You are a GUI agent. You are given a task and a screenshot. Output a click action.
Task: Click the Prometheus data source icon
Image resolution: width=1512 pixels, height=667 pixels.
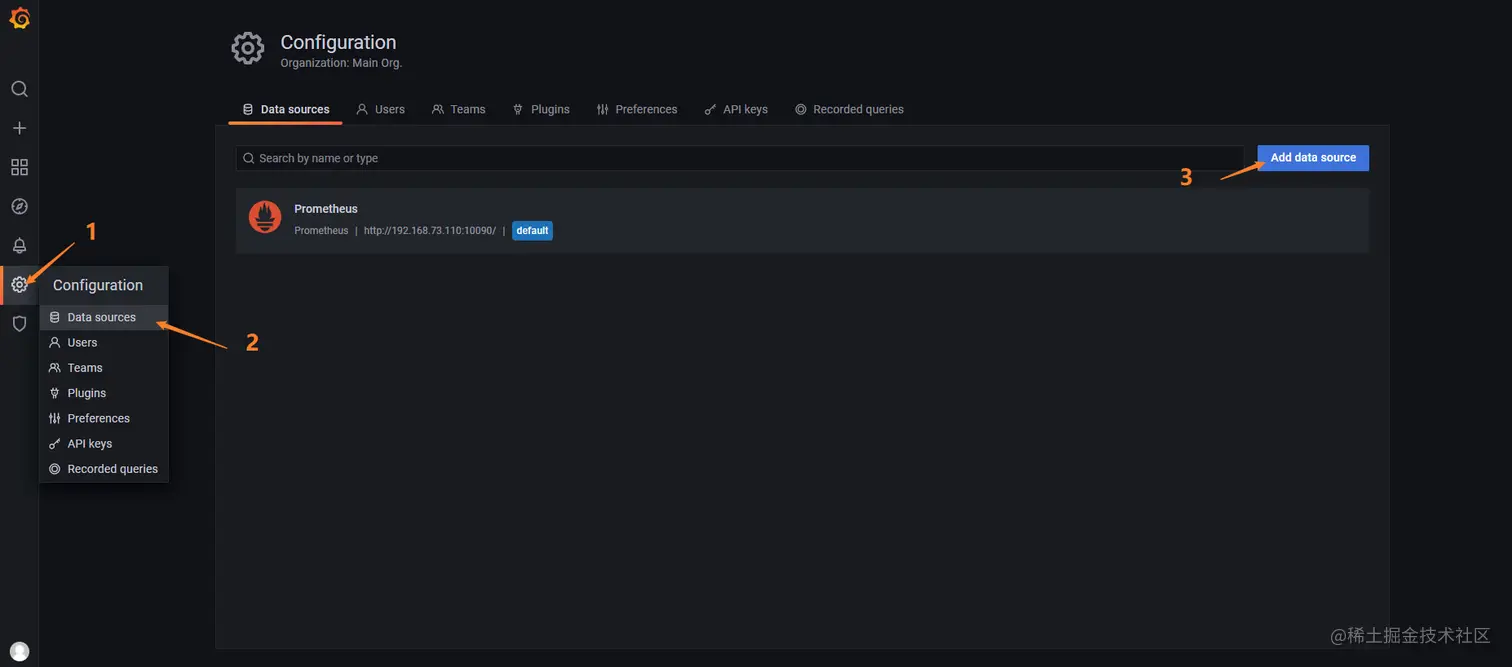(x=264, y=217)
